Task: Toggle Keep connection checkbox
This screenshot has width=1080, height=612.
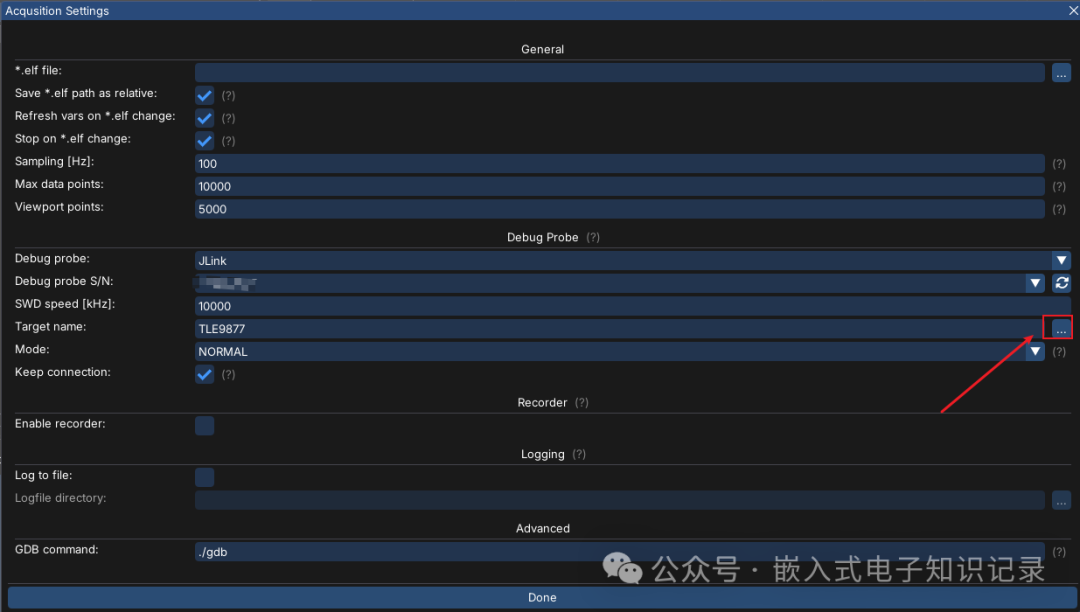Action: tap(205, 374)
